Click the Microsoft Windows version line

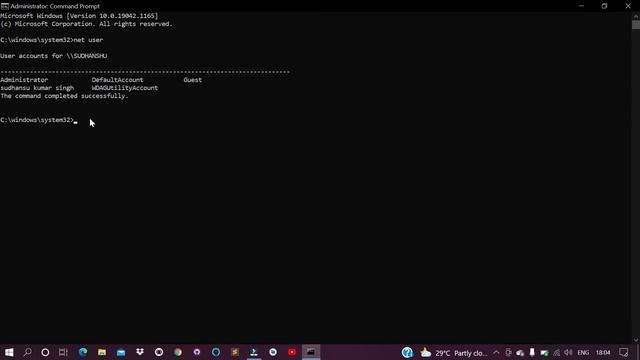[79, 16]
